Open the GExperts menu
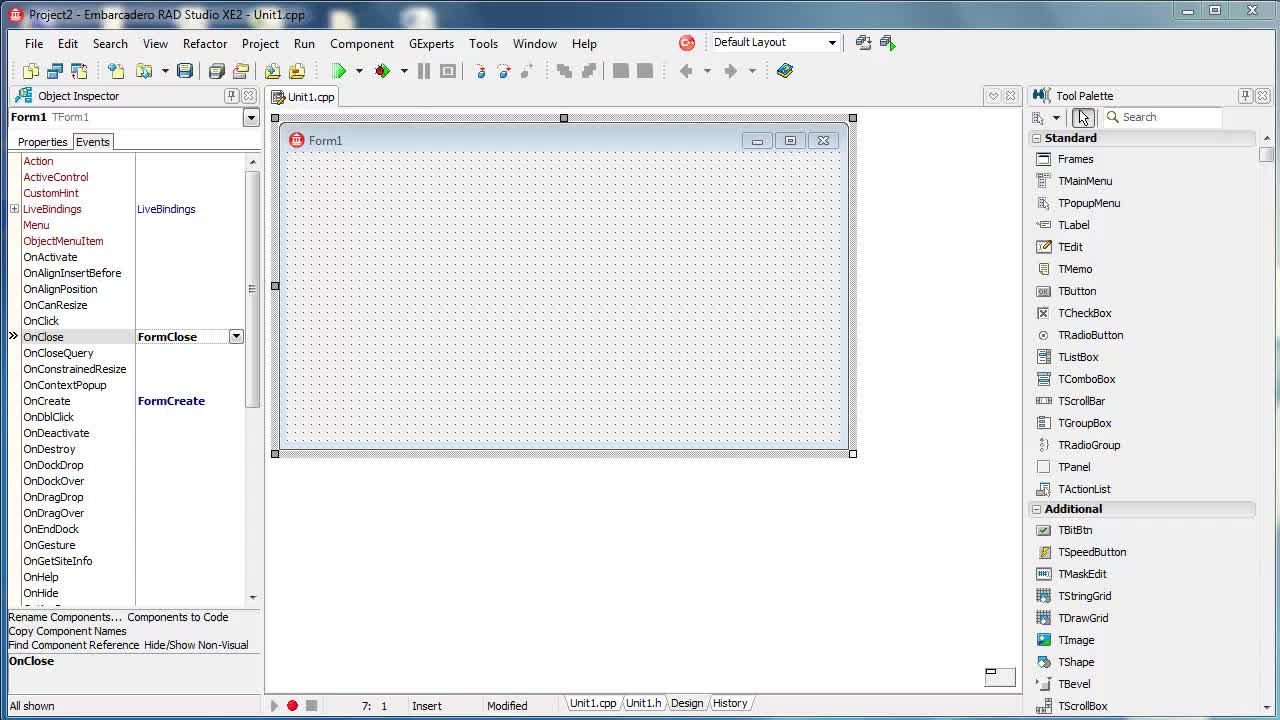Image resolution: width=1280 pixels, height=720 pixels. tap(431, 44)
